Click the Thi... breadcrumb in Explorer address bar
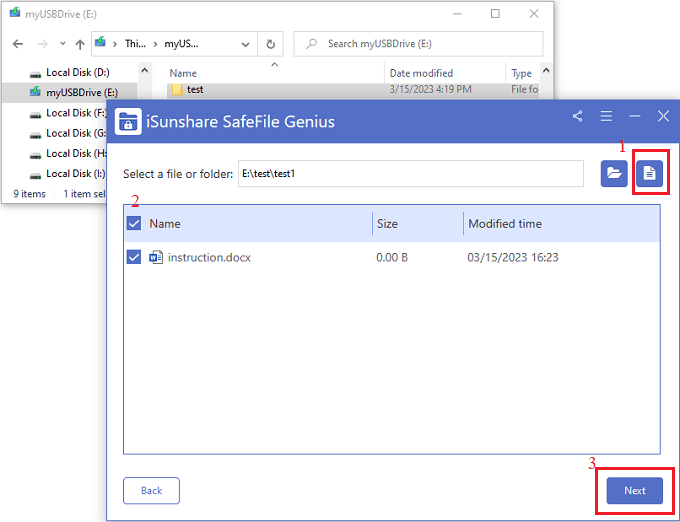The height and width of the screenshot is (522, 680). click(x=135, y=44)
